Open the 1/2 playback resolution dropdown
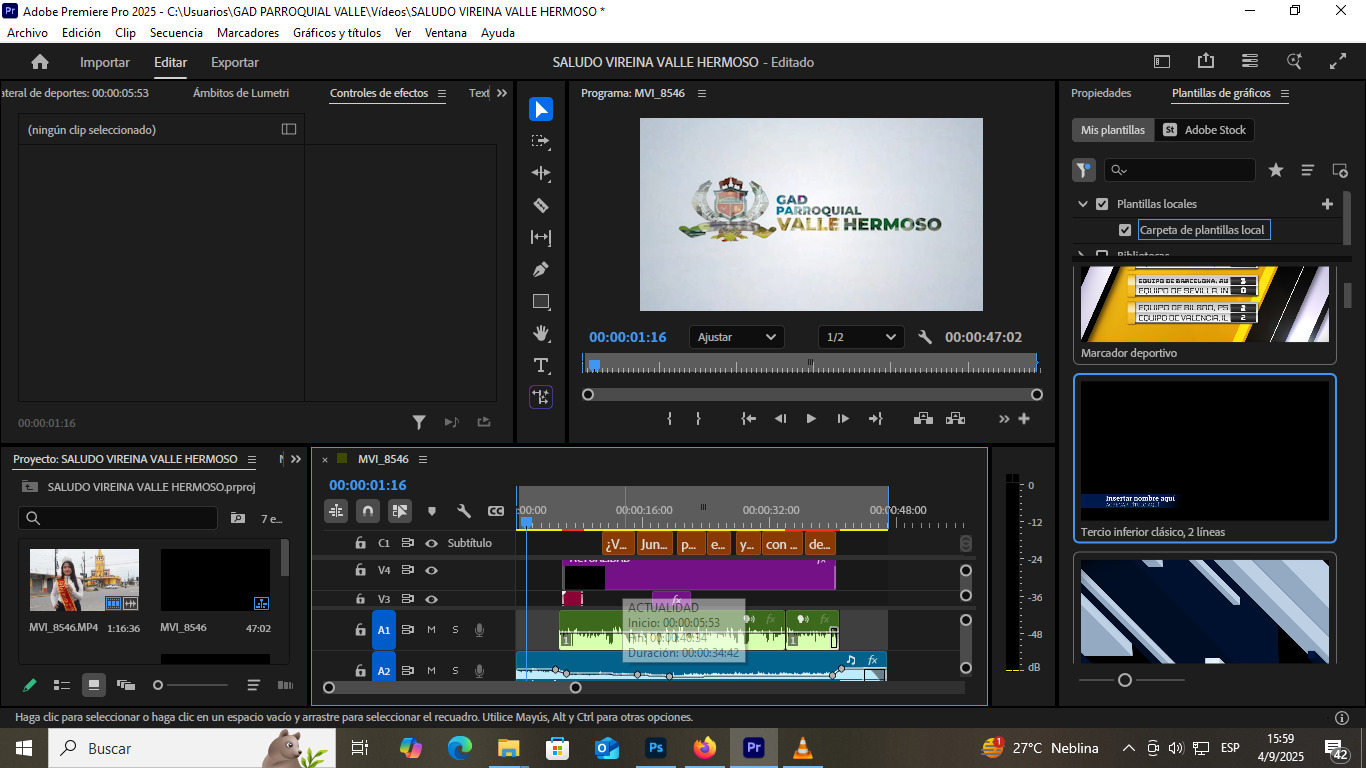 (860, 337)
